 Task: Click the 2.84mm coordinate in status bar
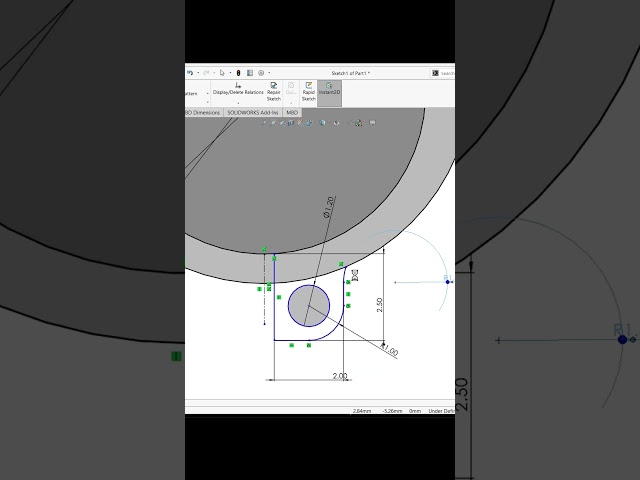point(362,411)
